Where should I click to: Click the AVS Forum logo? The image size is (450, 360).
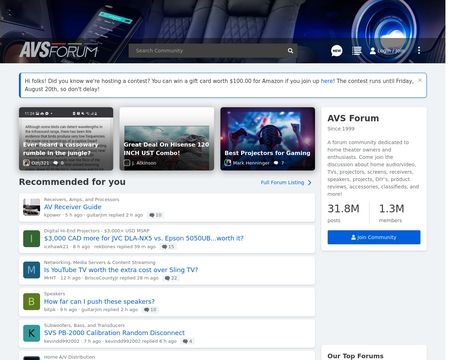[59, 50]
